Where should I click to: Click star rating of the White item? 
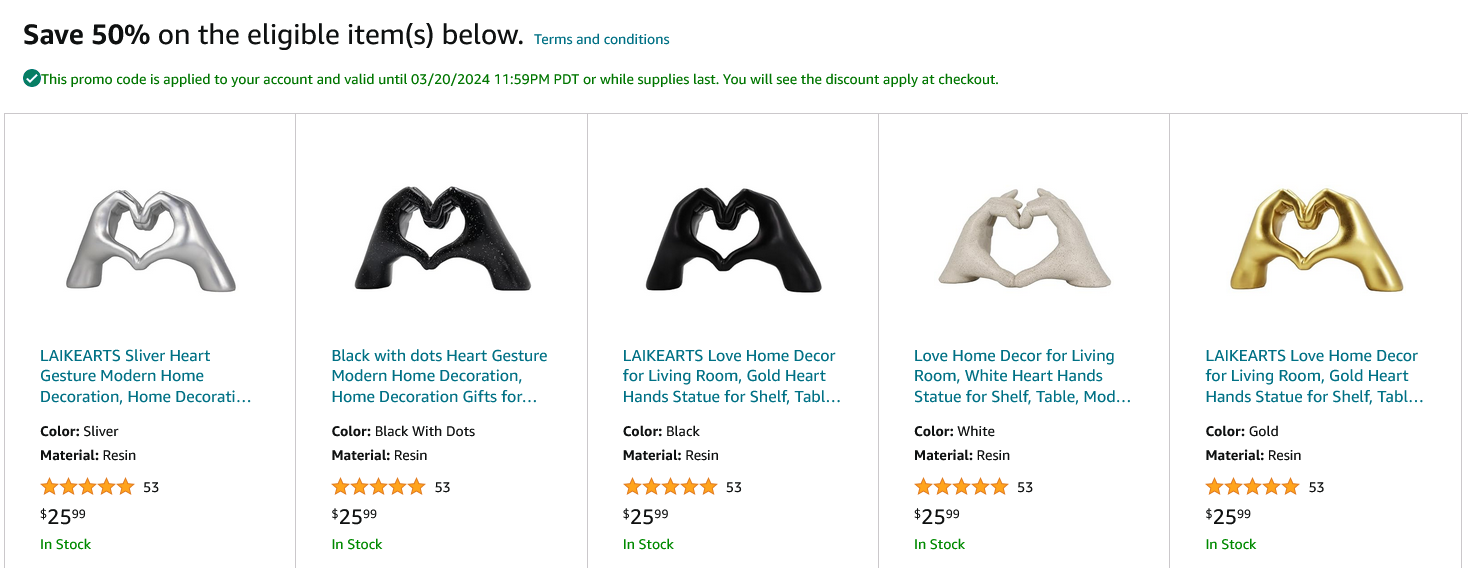point(961,487)
